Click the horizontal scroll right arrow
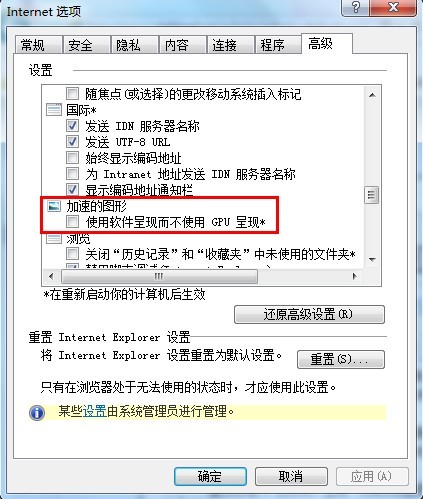 [354, 276]
